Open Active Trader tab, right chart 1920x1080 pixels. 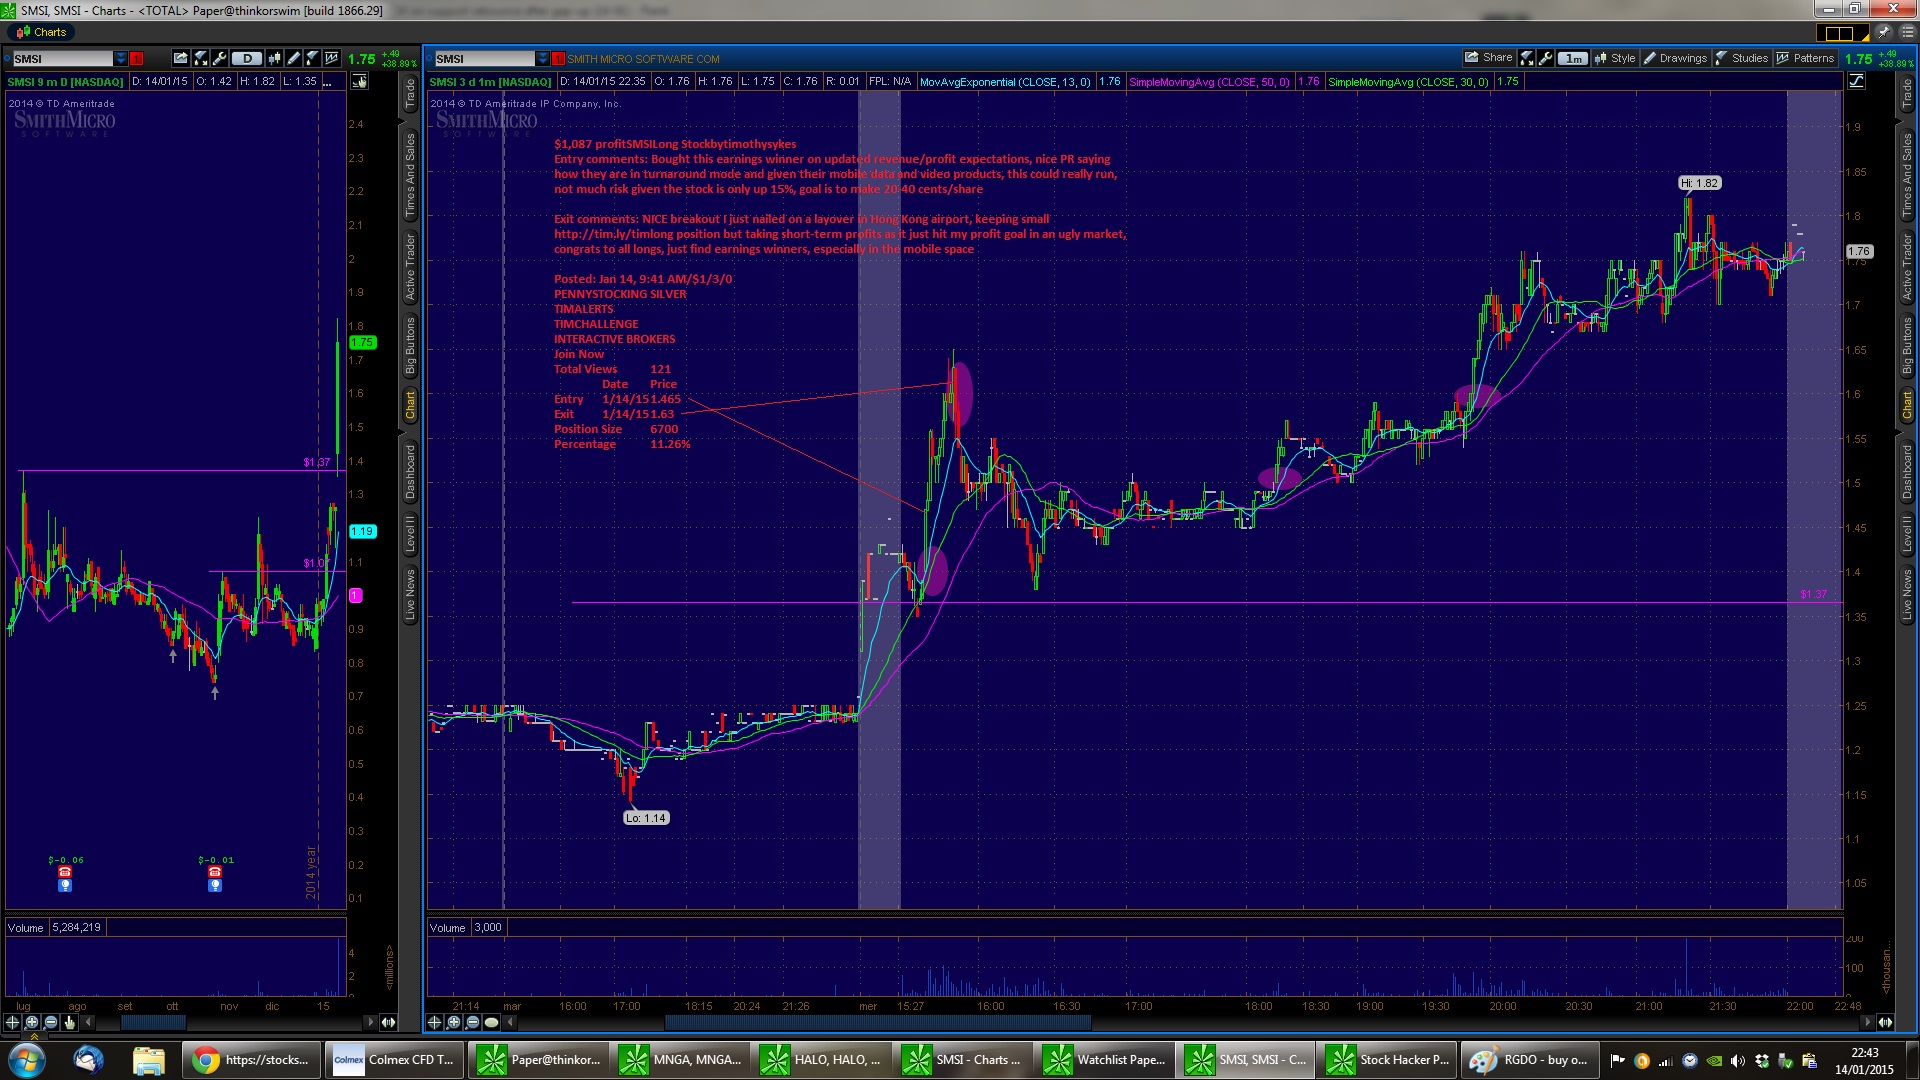(x=1907, y=268)
